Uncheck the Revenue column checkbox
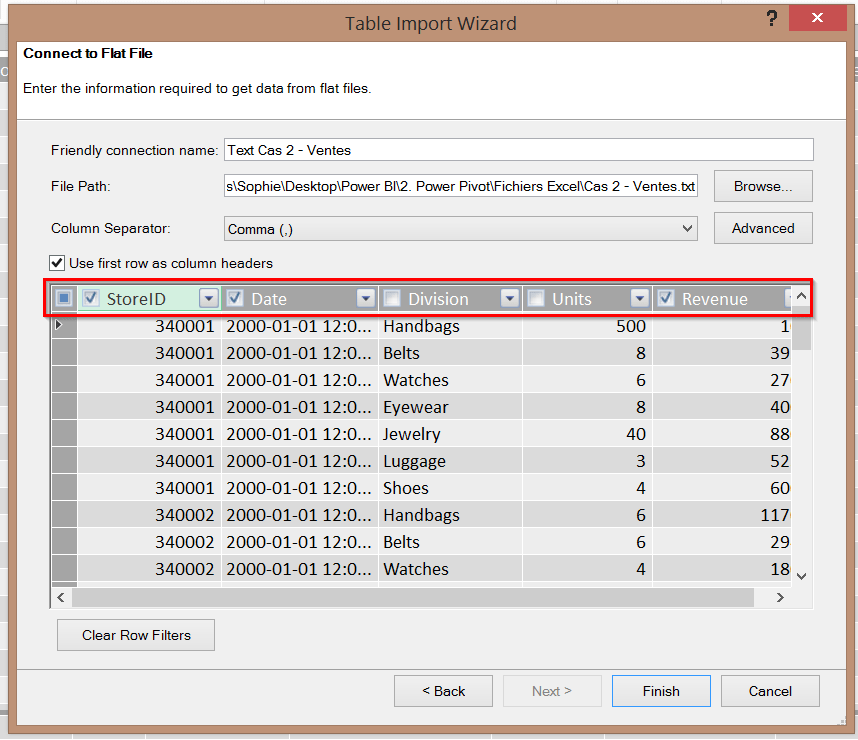Screen dimensions: 858x740 click(x=666, y=298)
